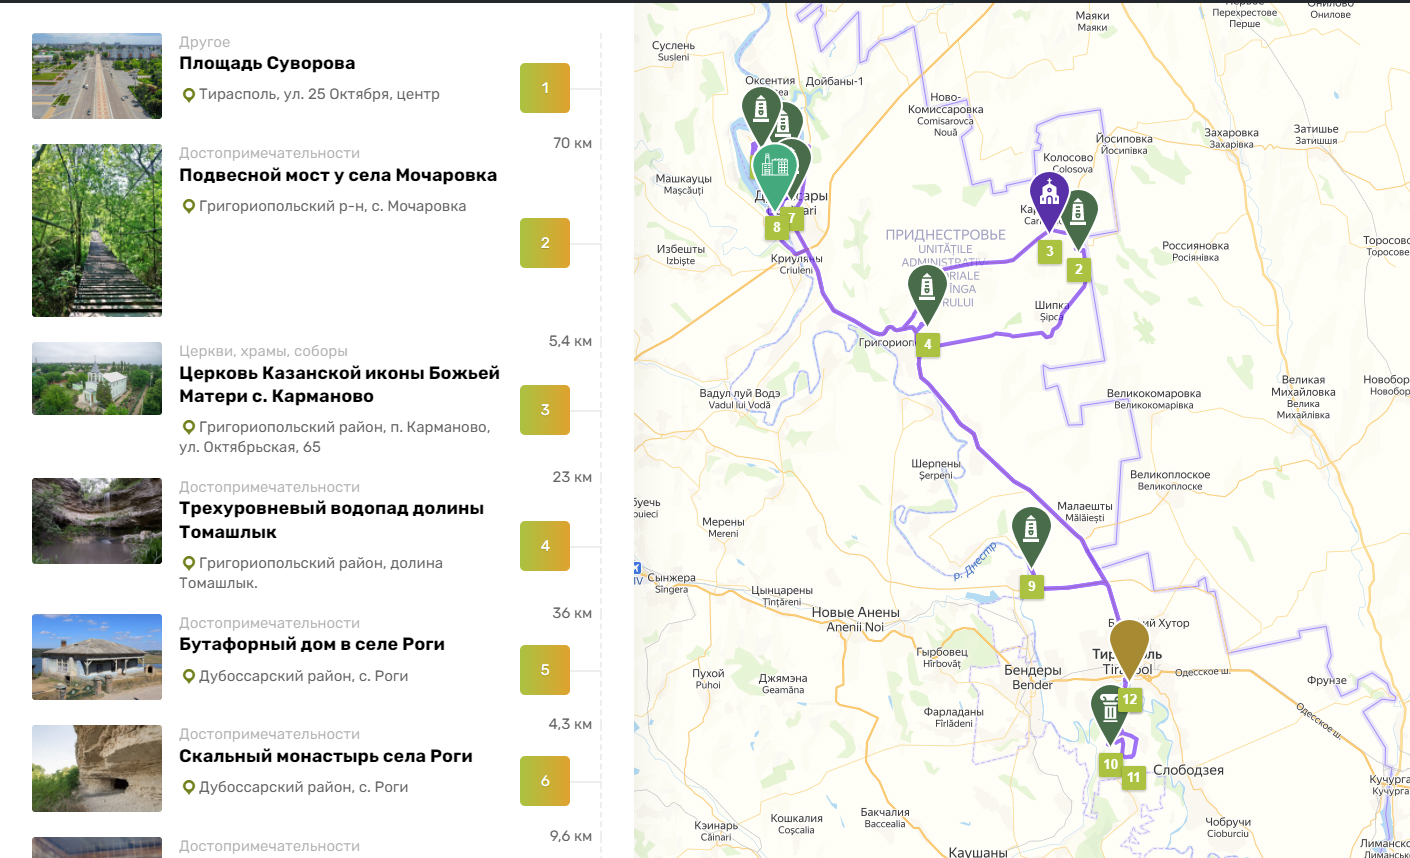Click map marker number 7

pos(792,218)
